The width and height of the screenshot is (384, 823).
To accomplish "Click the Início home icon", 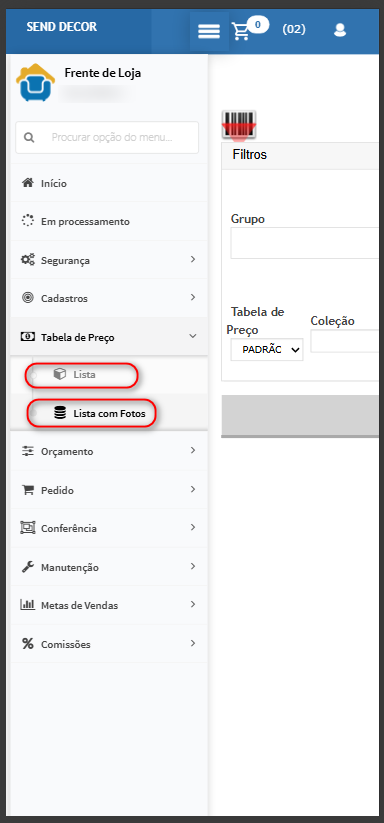I will coord(27,183).
